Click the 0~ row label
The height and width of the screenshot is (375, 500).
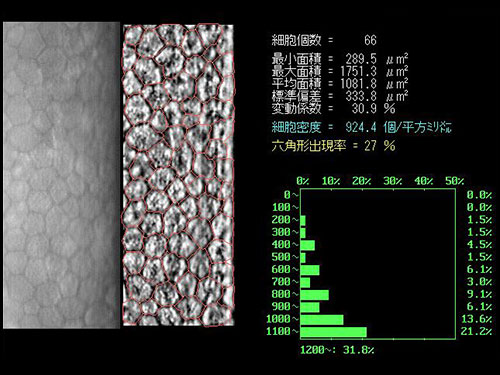291,195
